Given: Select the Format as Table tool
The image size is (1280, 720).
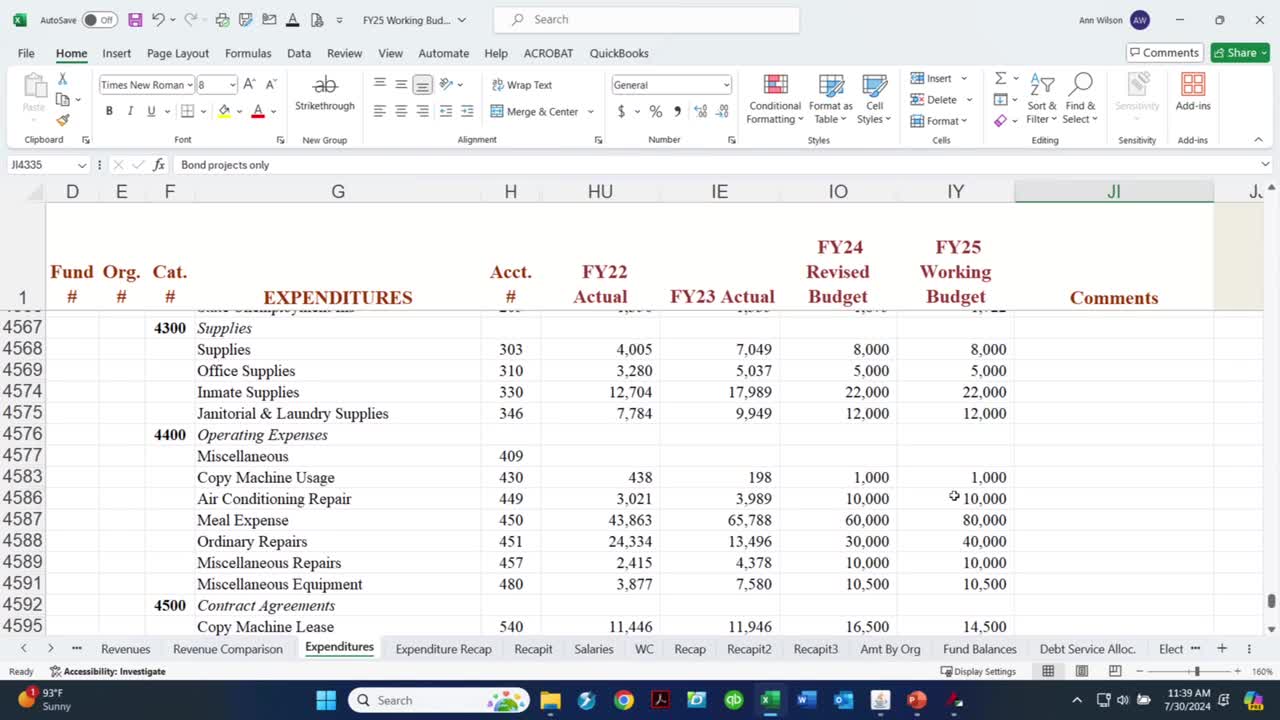Looking at the screenshot, I should tap(830, 98).
